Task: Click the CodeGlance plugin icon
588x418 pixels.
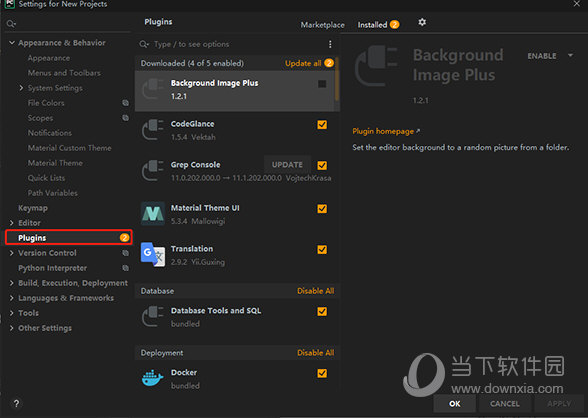Action: (153, 129)
